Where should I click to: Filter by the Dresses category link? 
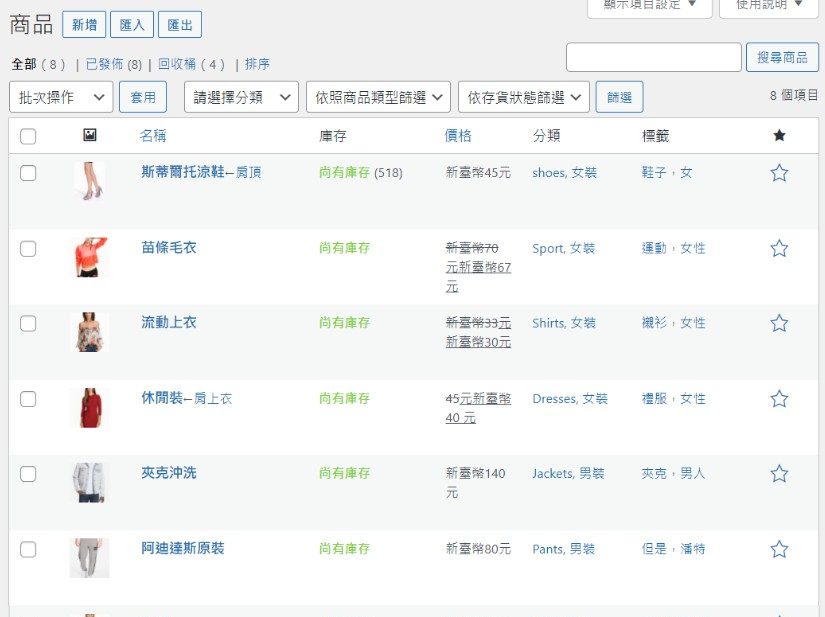coord(555,399)
